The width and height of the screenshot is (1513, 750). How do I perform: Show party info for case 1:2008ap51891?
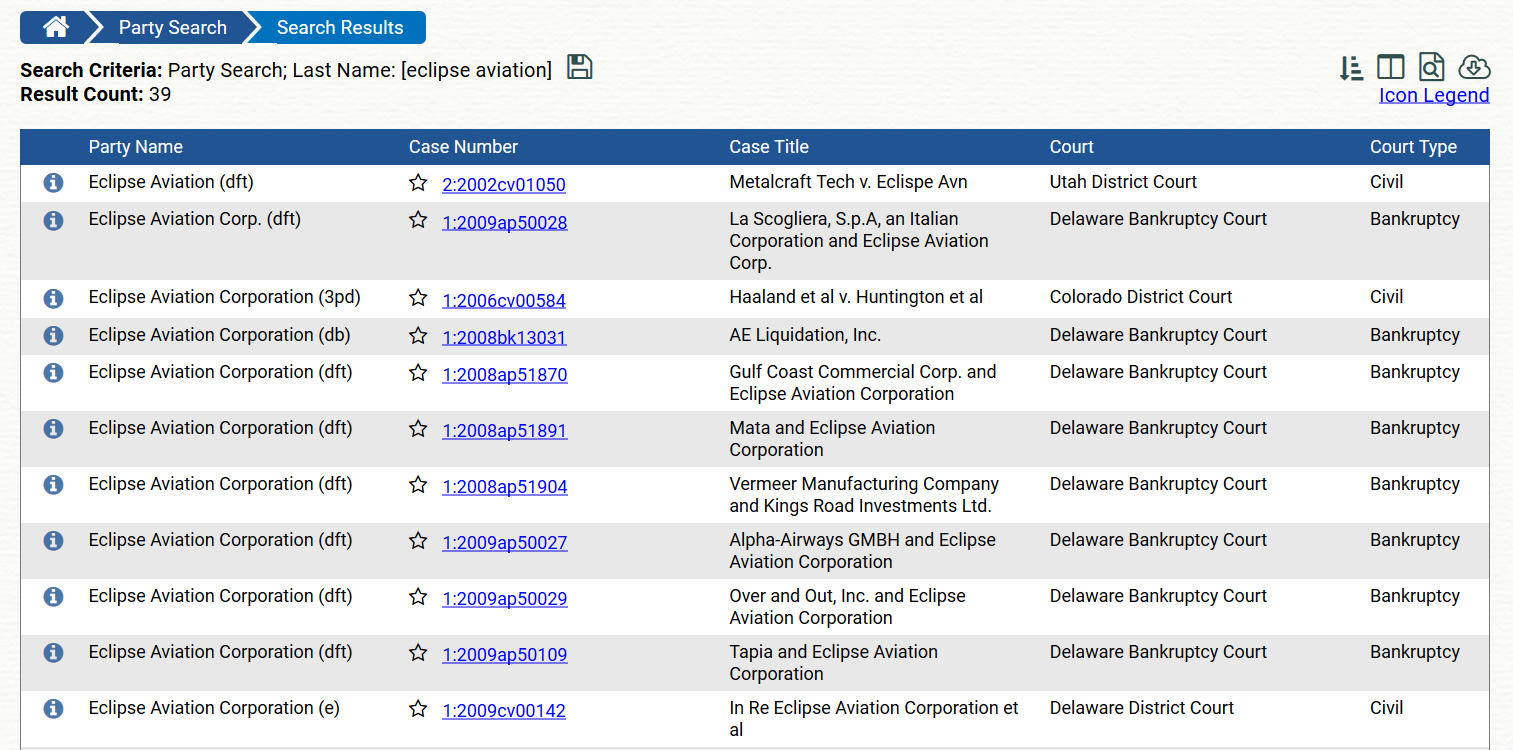tap(54, 429)
